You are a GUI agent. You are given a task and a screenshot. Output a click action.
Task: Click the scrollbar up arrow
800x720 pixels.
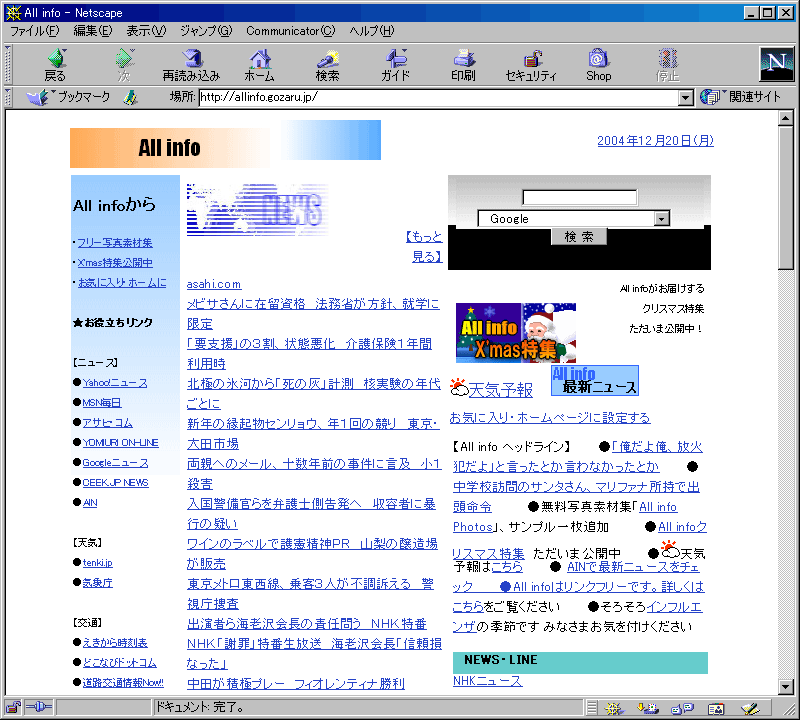coord(786,119)
